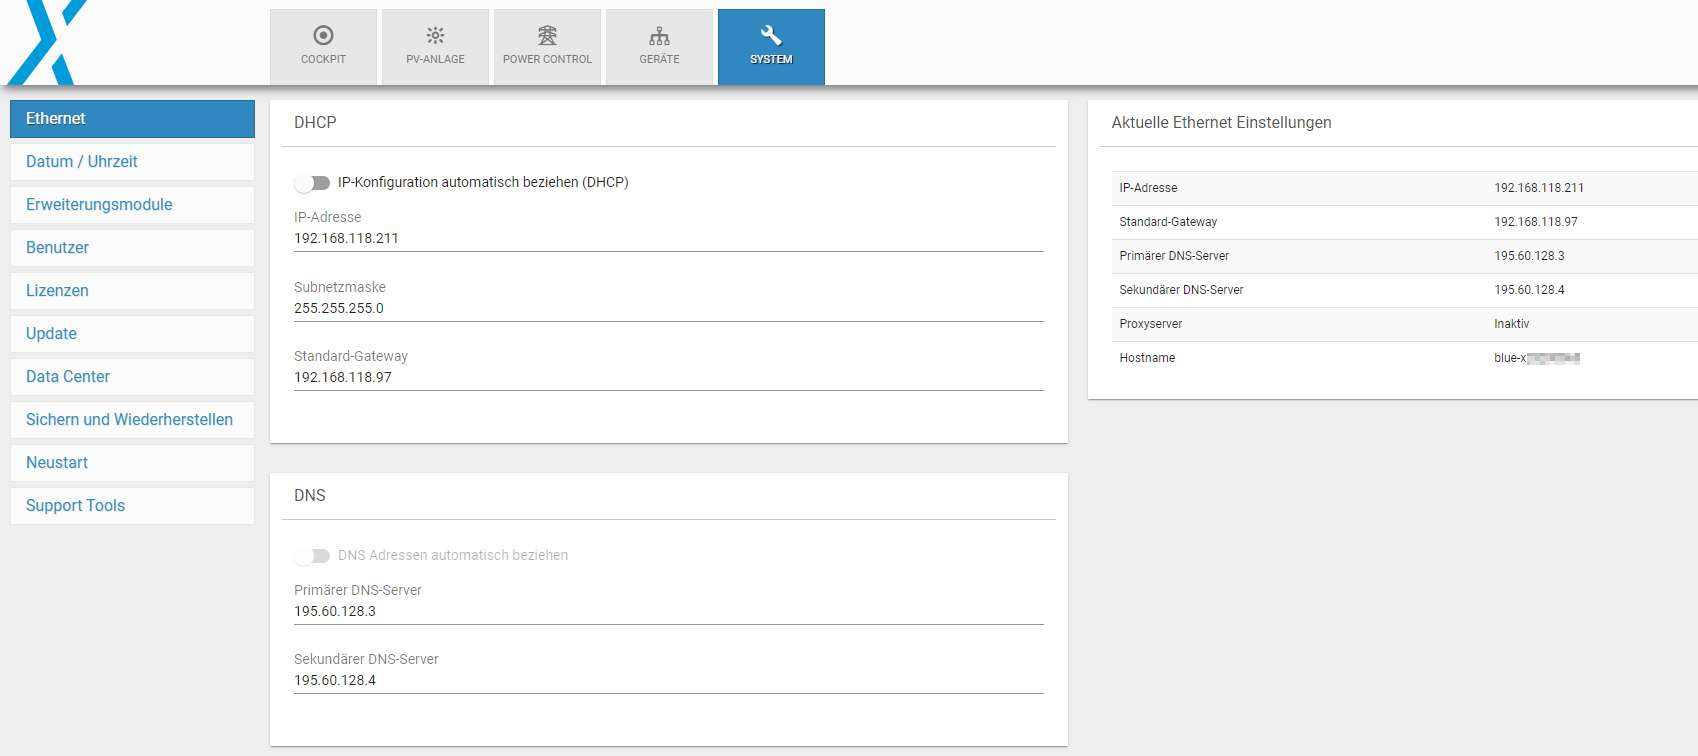Open Erweiterungsmodule page
The height and width of the screenshot is (756, 1698).
[132, 204]
